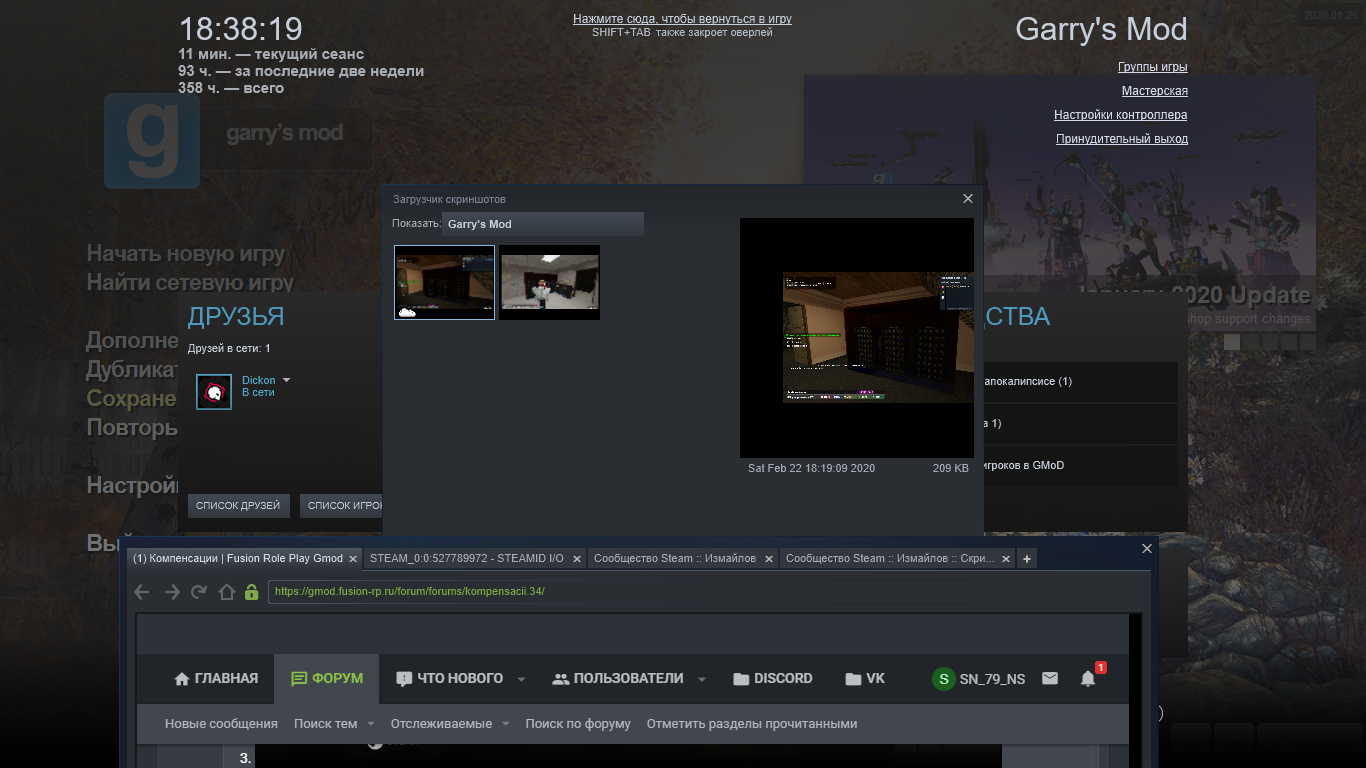Close the STEAMID I/O tab

pos(576,559)
